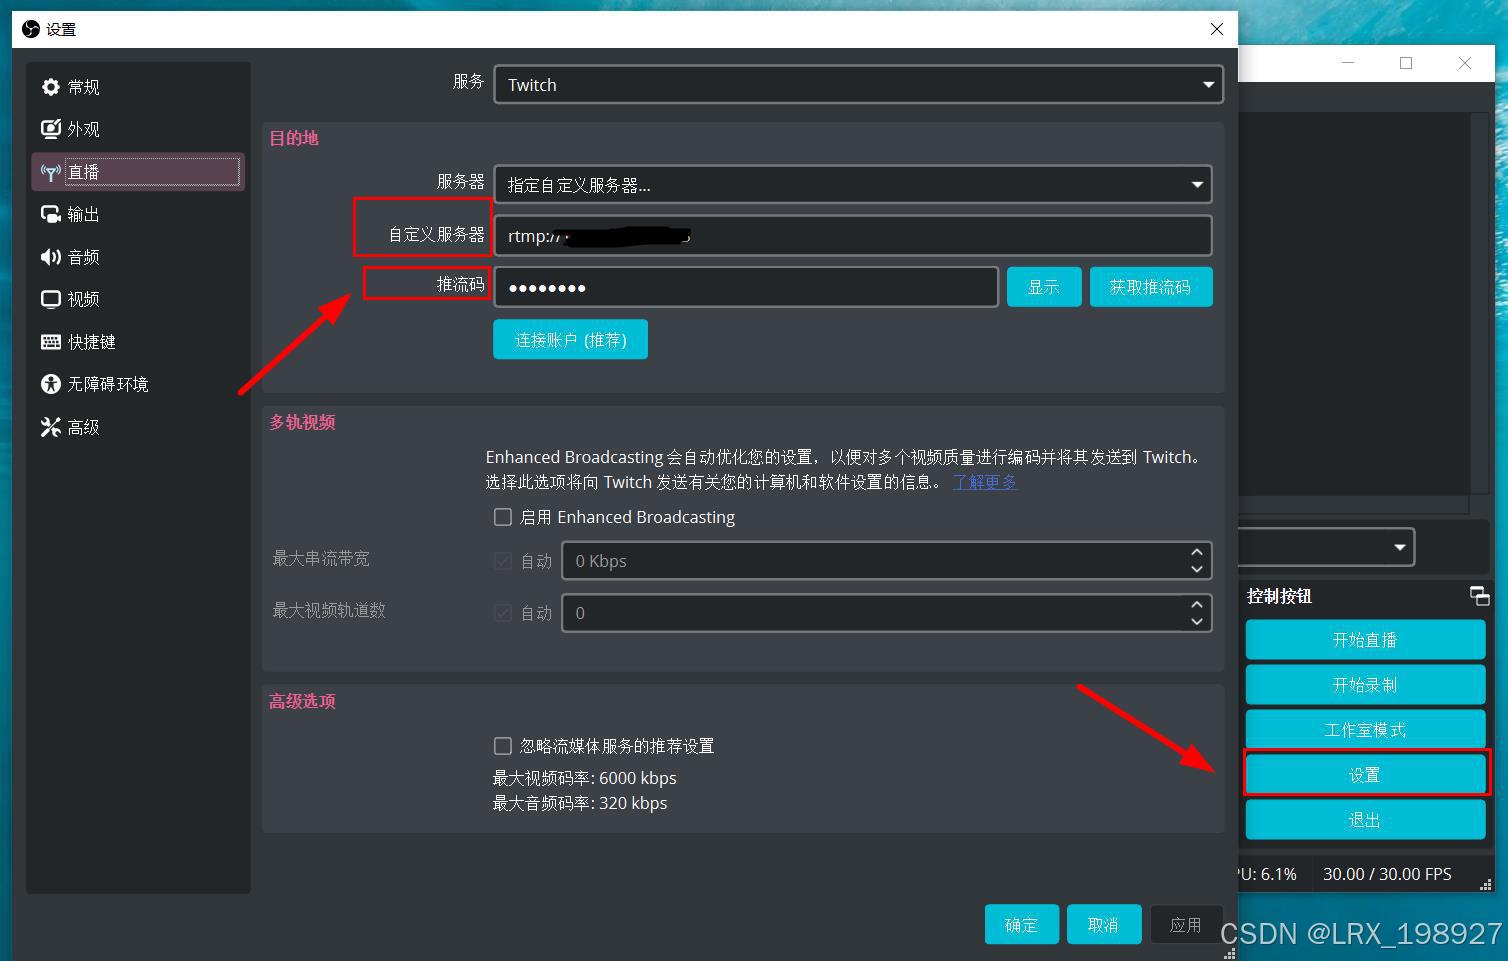Screen dimensions: 1508x961
Task: Close the Settings dialog with X
Action: 1217,29
